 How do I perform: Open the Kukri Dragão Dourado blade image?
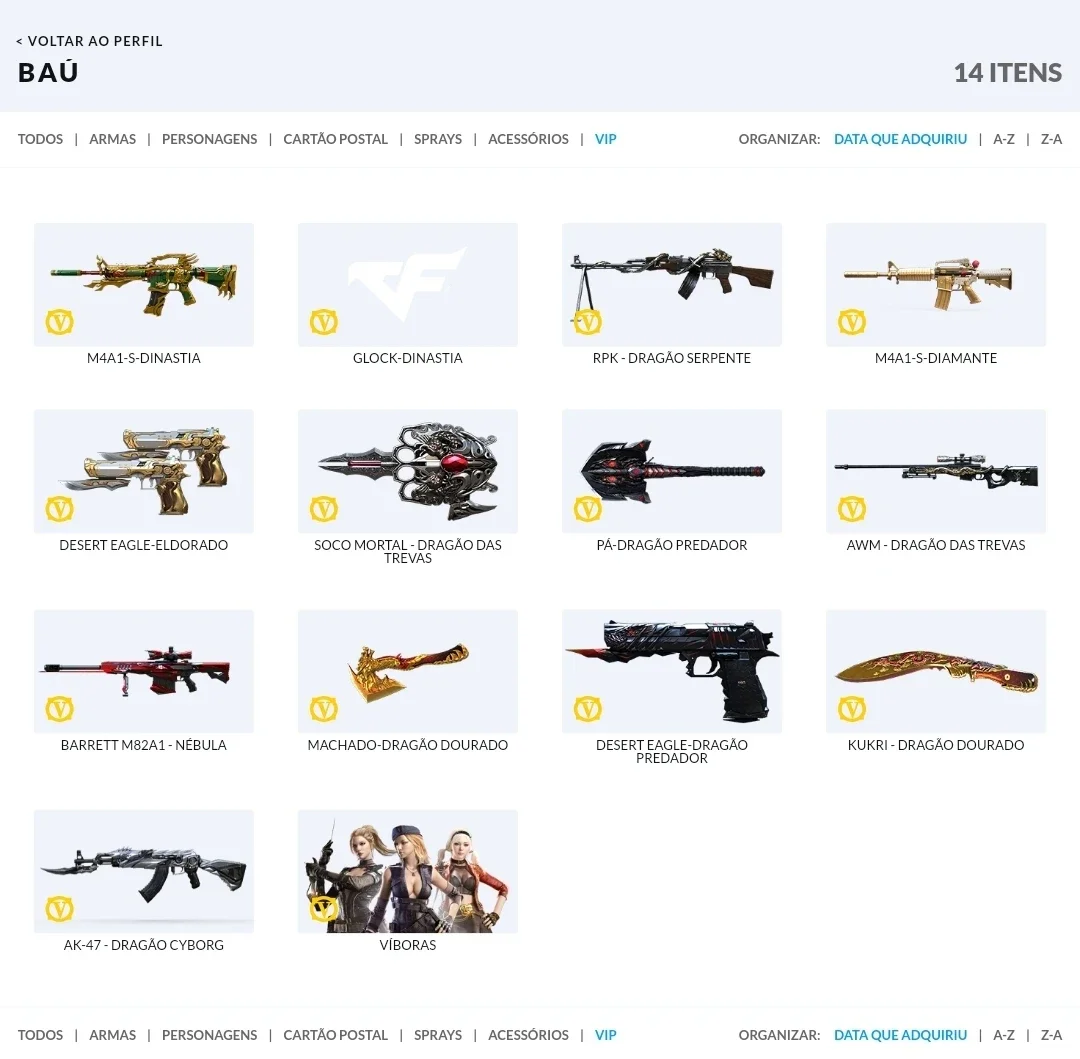pos(936,671)
